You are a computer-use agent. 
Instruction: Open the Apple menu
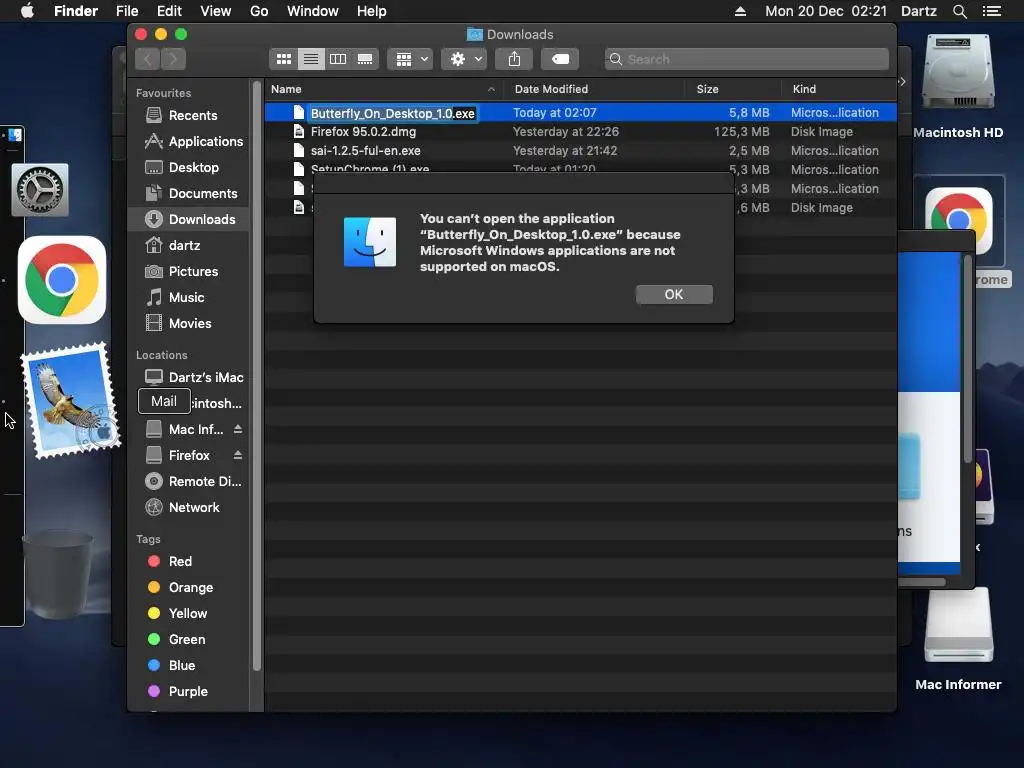[27, 11]
